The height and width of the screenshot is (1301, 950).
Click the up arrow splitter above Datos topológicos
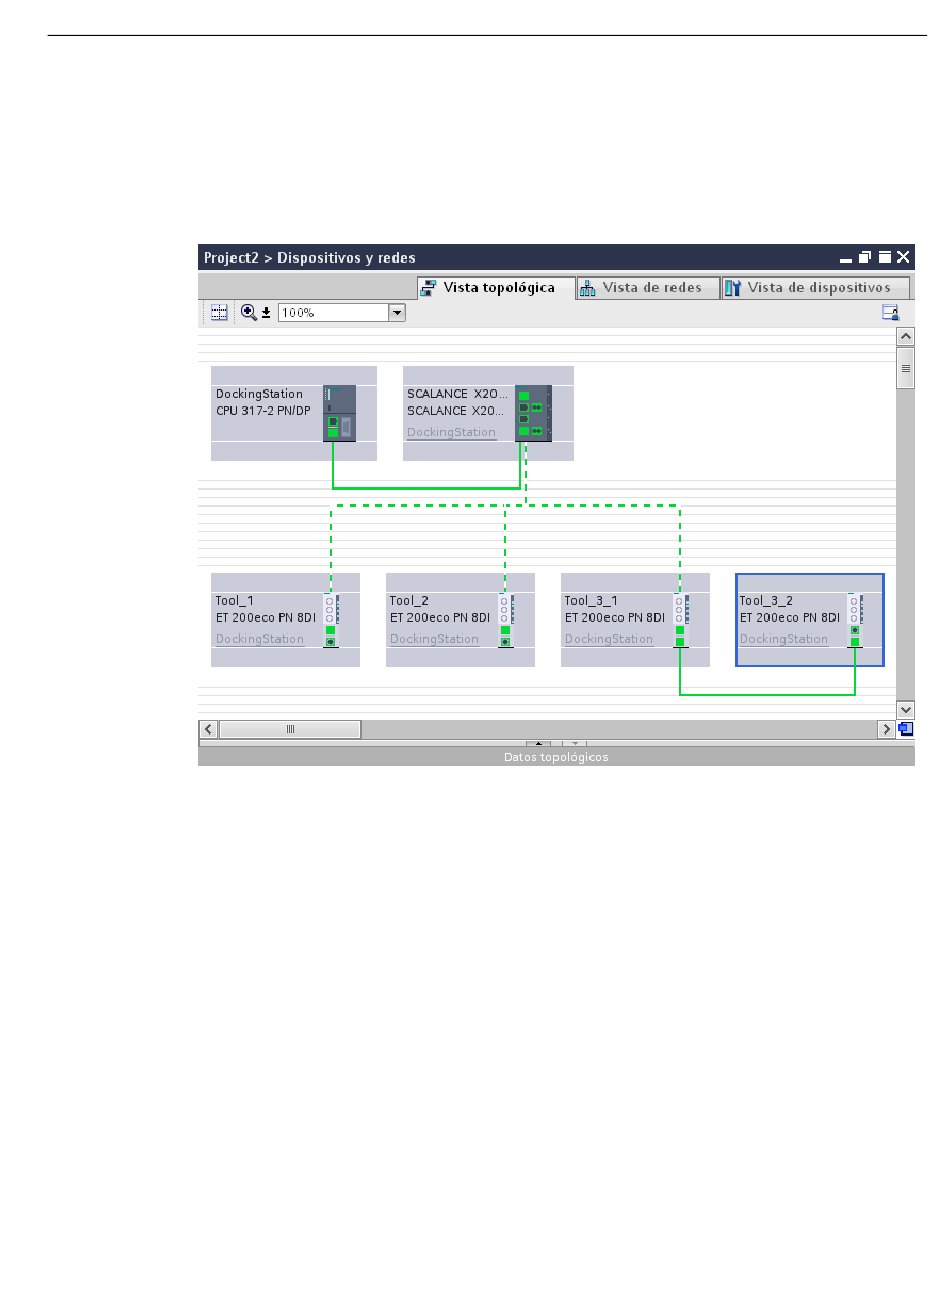tap(539, 743)
